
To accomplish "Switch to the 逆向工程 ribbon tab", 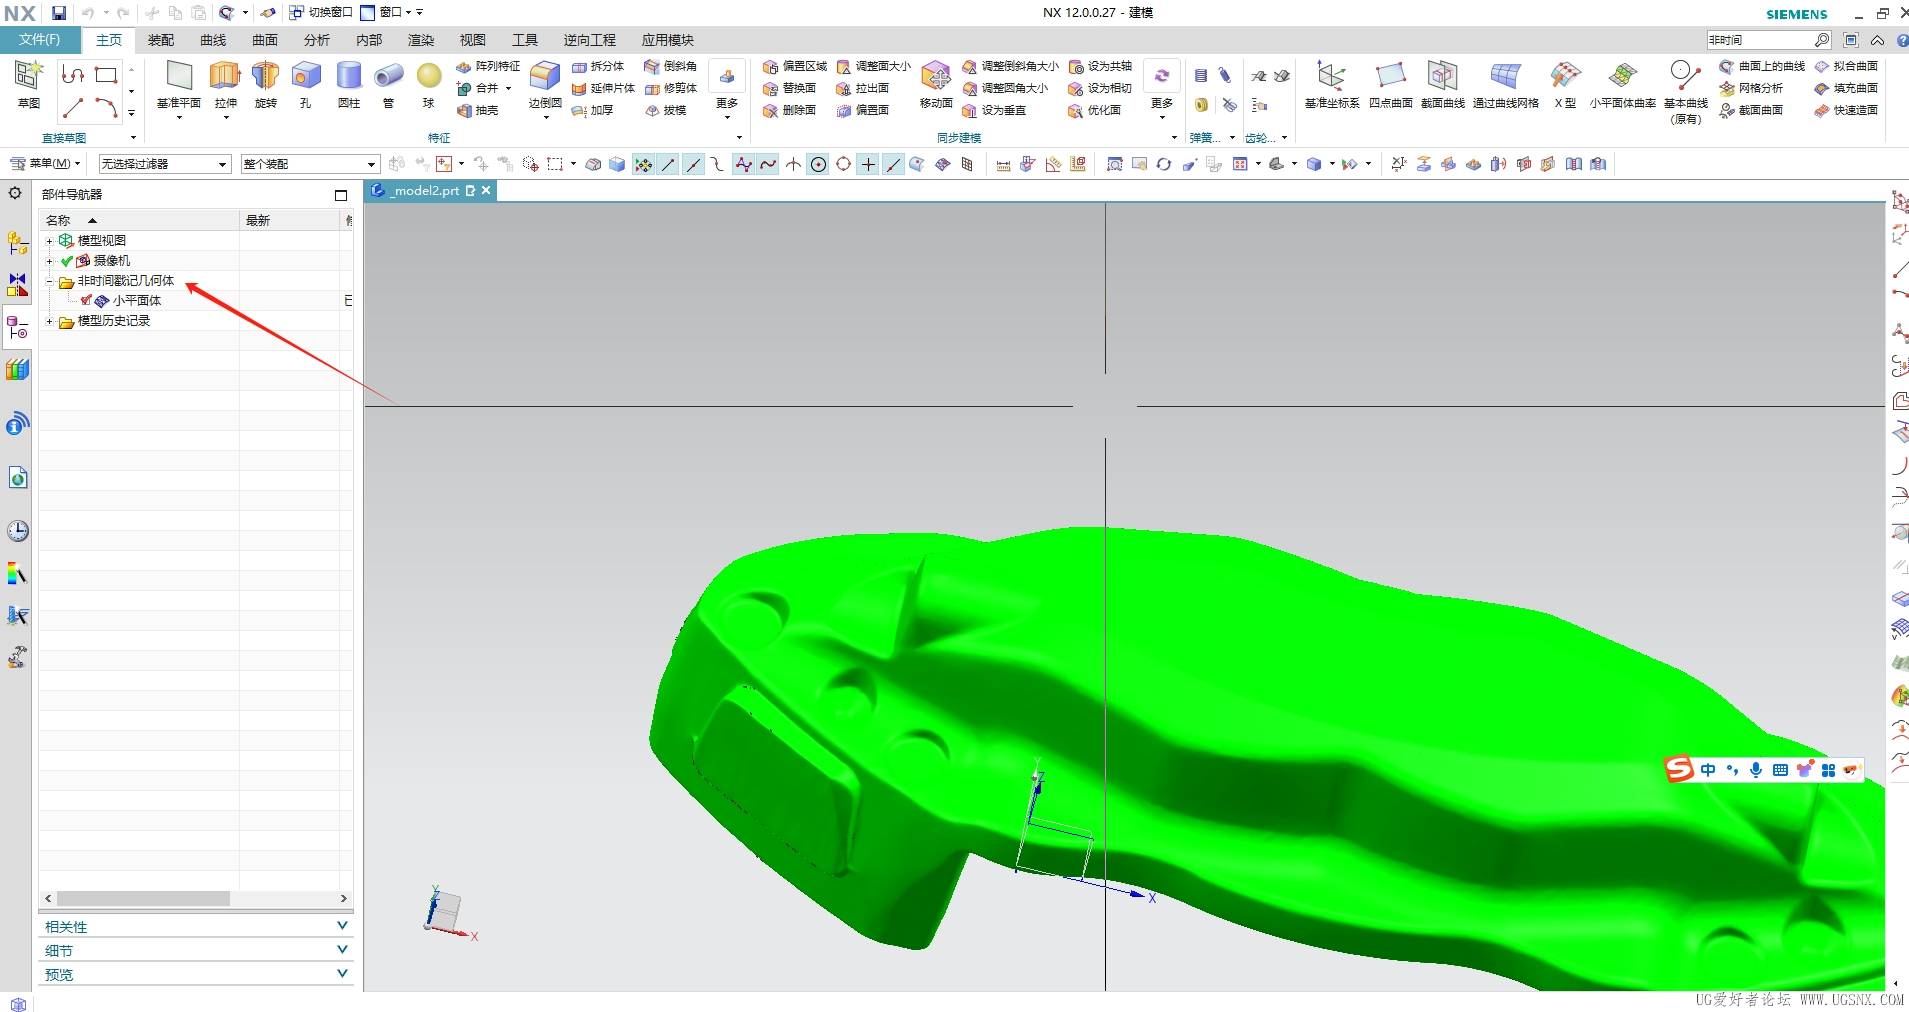I will (590, 40).
